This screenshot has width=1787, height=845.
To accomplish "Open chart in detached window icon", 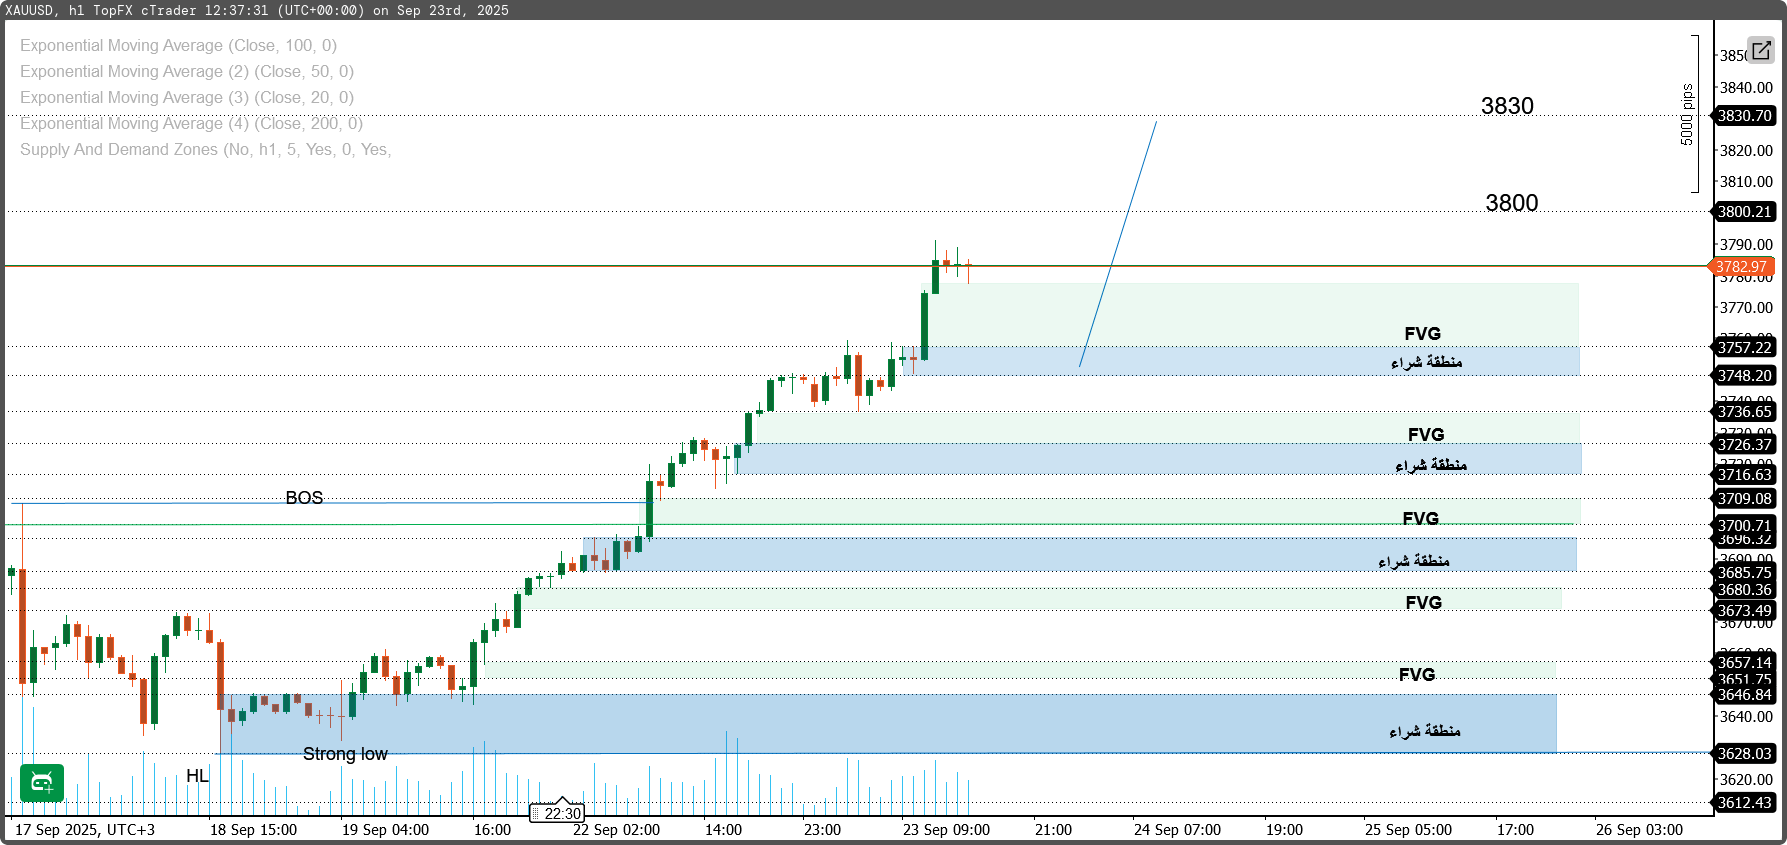I will [1761, 50].
